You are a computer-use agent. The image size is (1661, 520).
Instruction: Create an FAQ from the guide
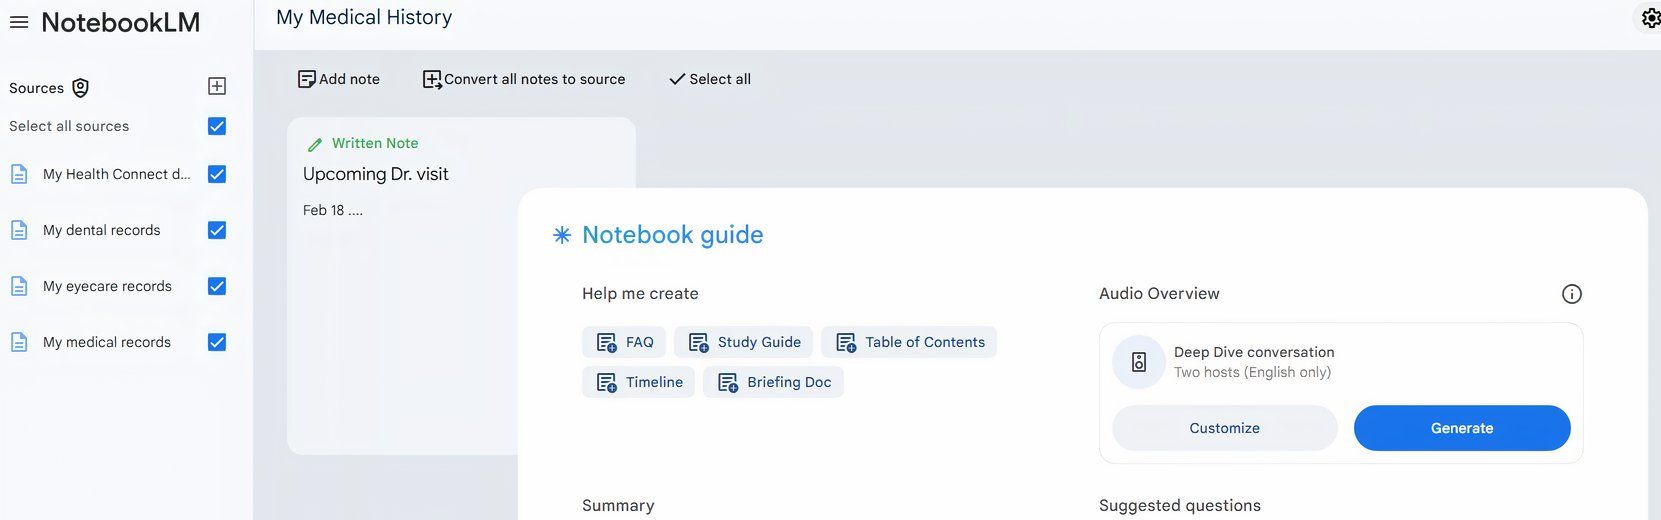pos(624,342)
